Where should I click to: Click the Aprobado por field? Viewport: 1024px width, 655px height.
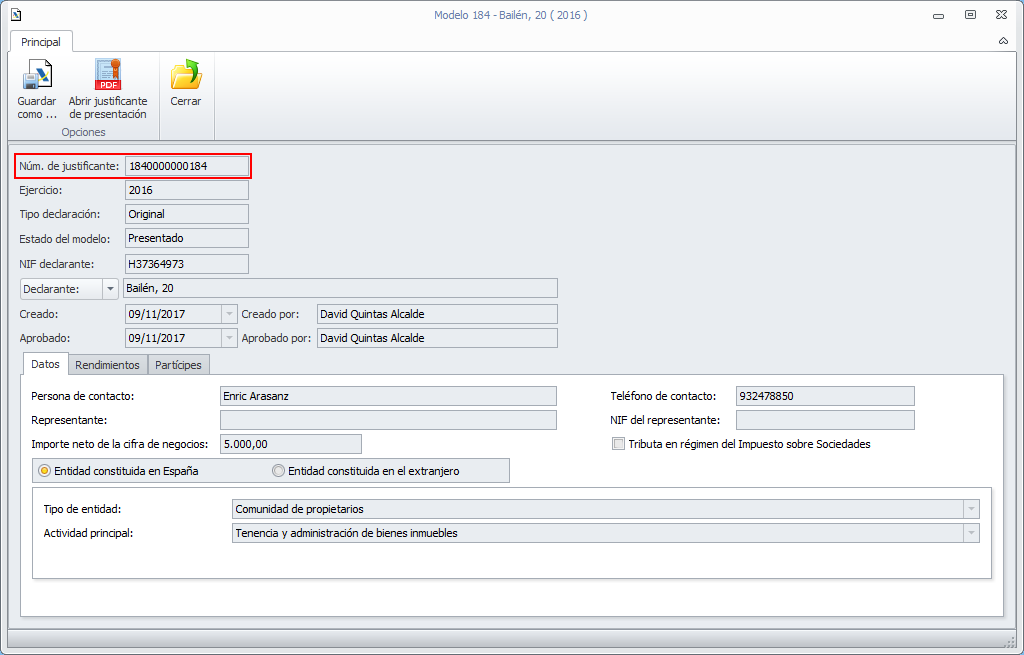click(437, 338)
